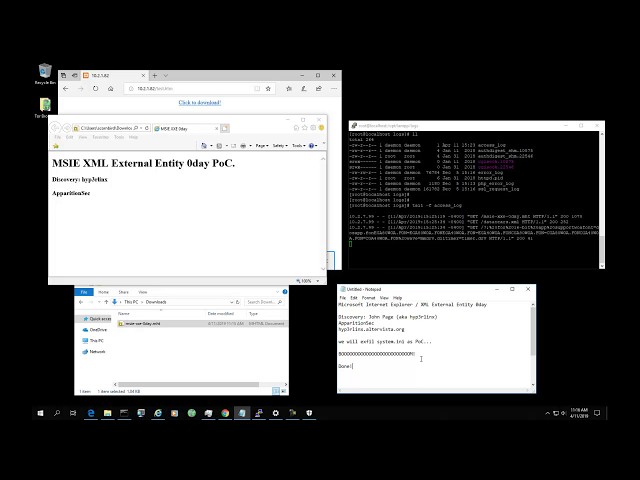Expand the tab previews chevron in Edge
The height and width of the screenshot is (480, 640).
166,76
